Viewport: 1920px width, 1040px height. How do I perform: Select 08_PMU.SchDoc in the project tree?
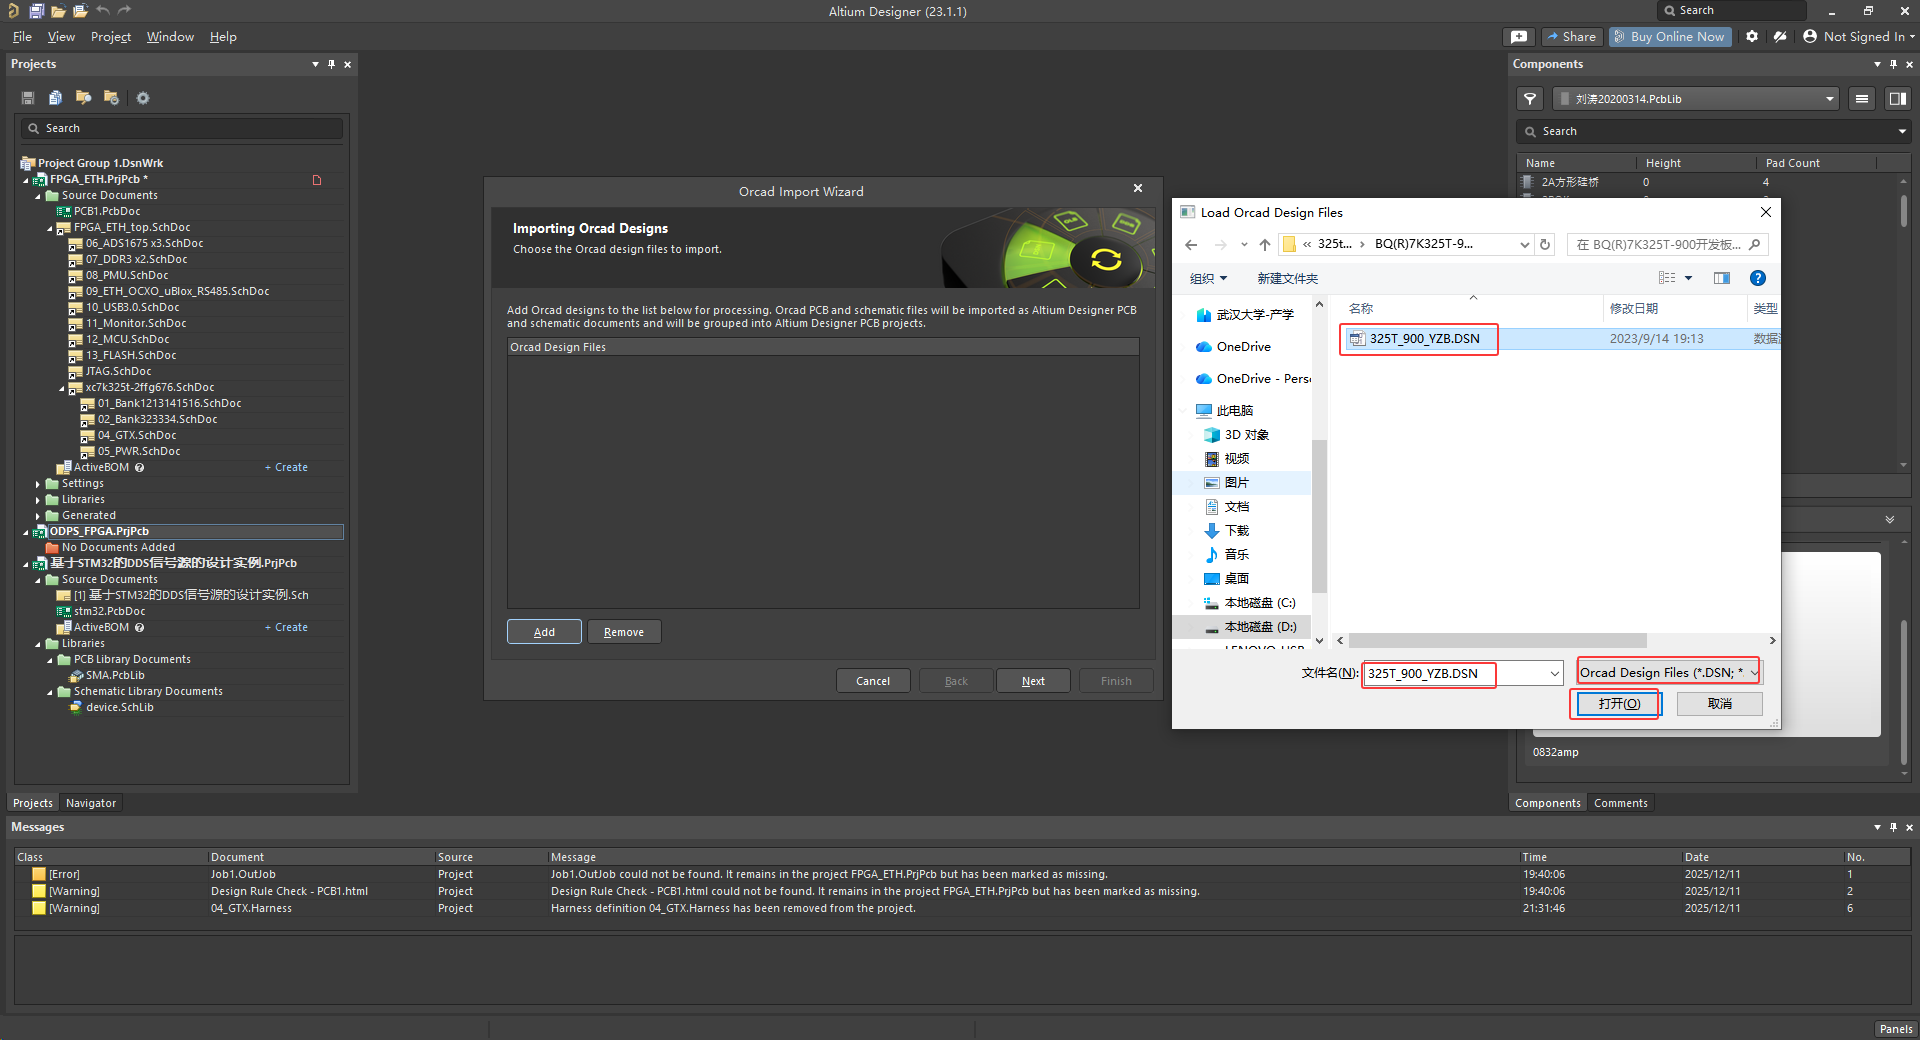click(x=127, y=276)
